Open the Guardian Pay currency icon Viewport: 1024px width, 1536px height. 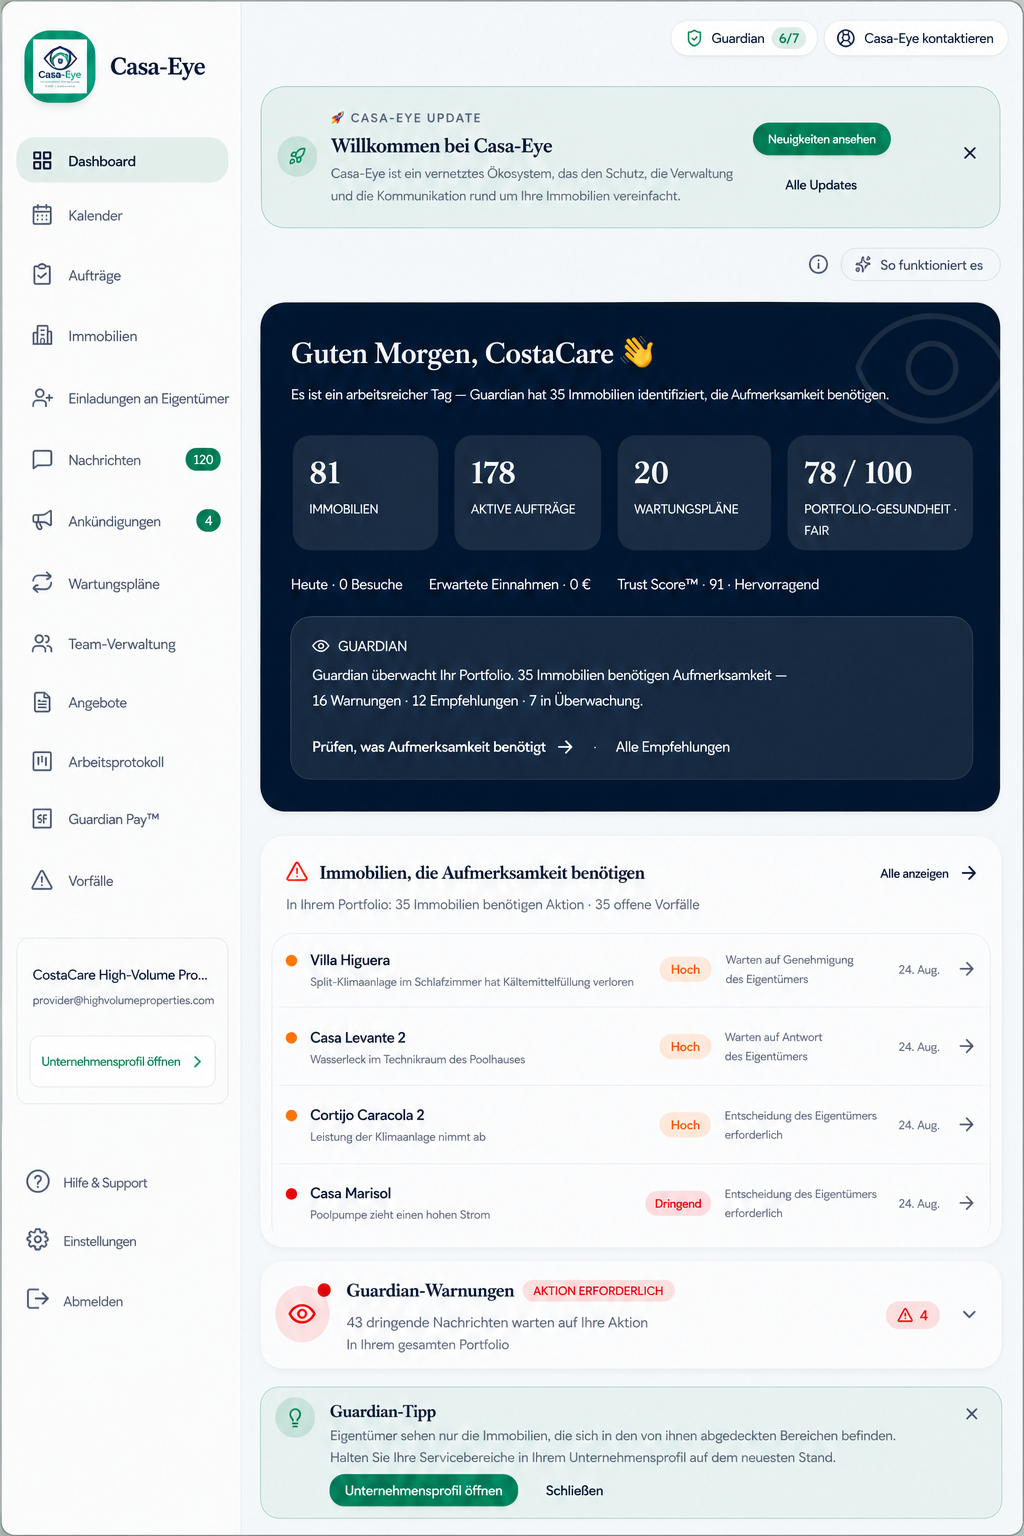click(42, 819)
